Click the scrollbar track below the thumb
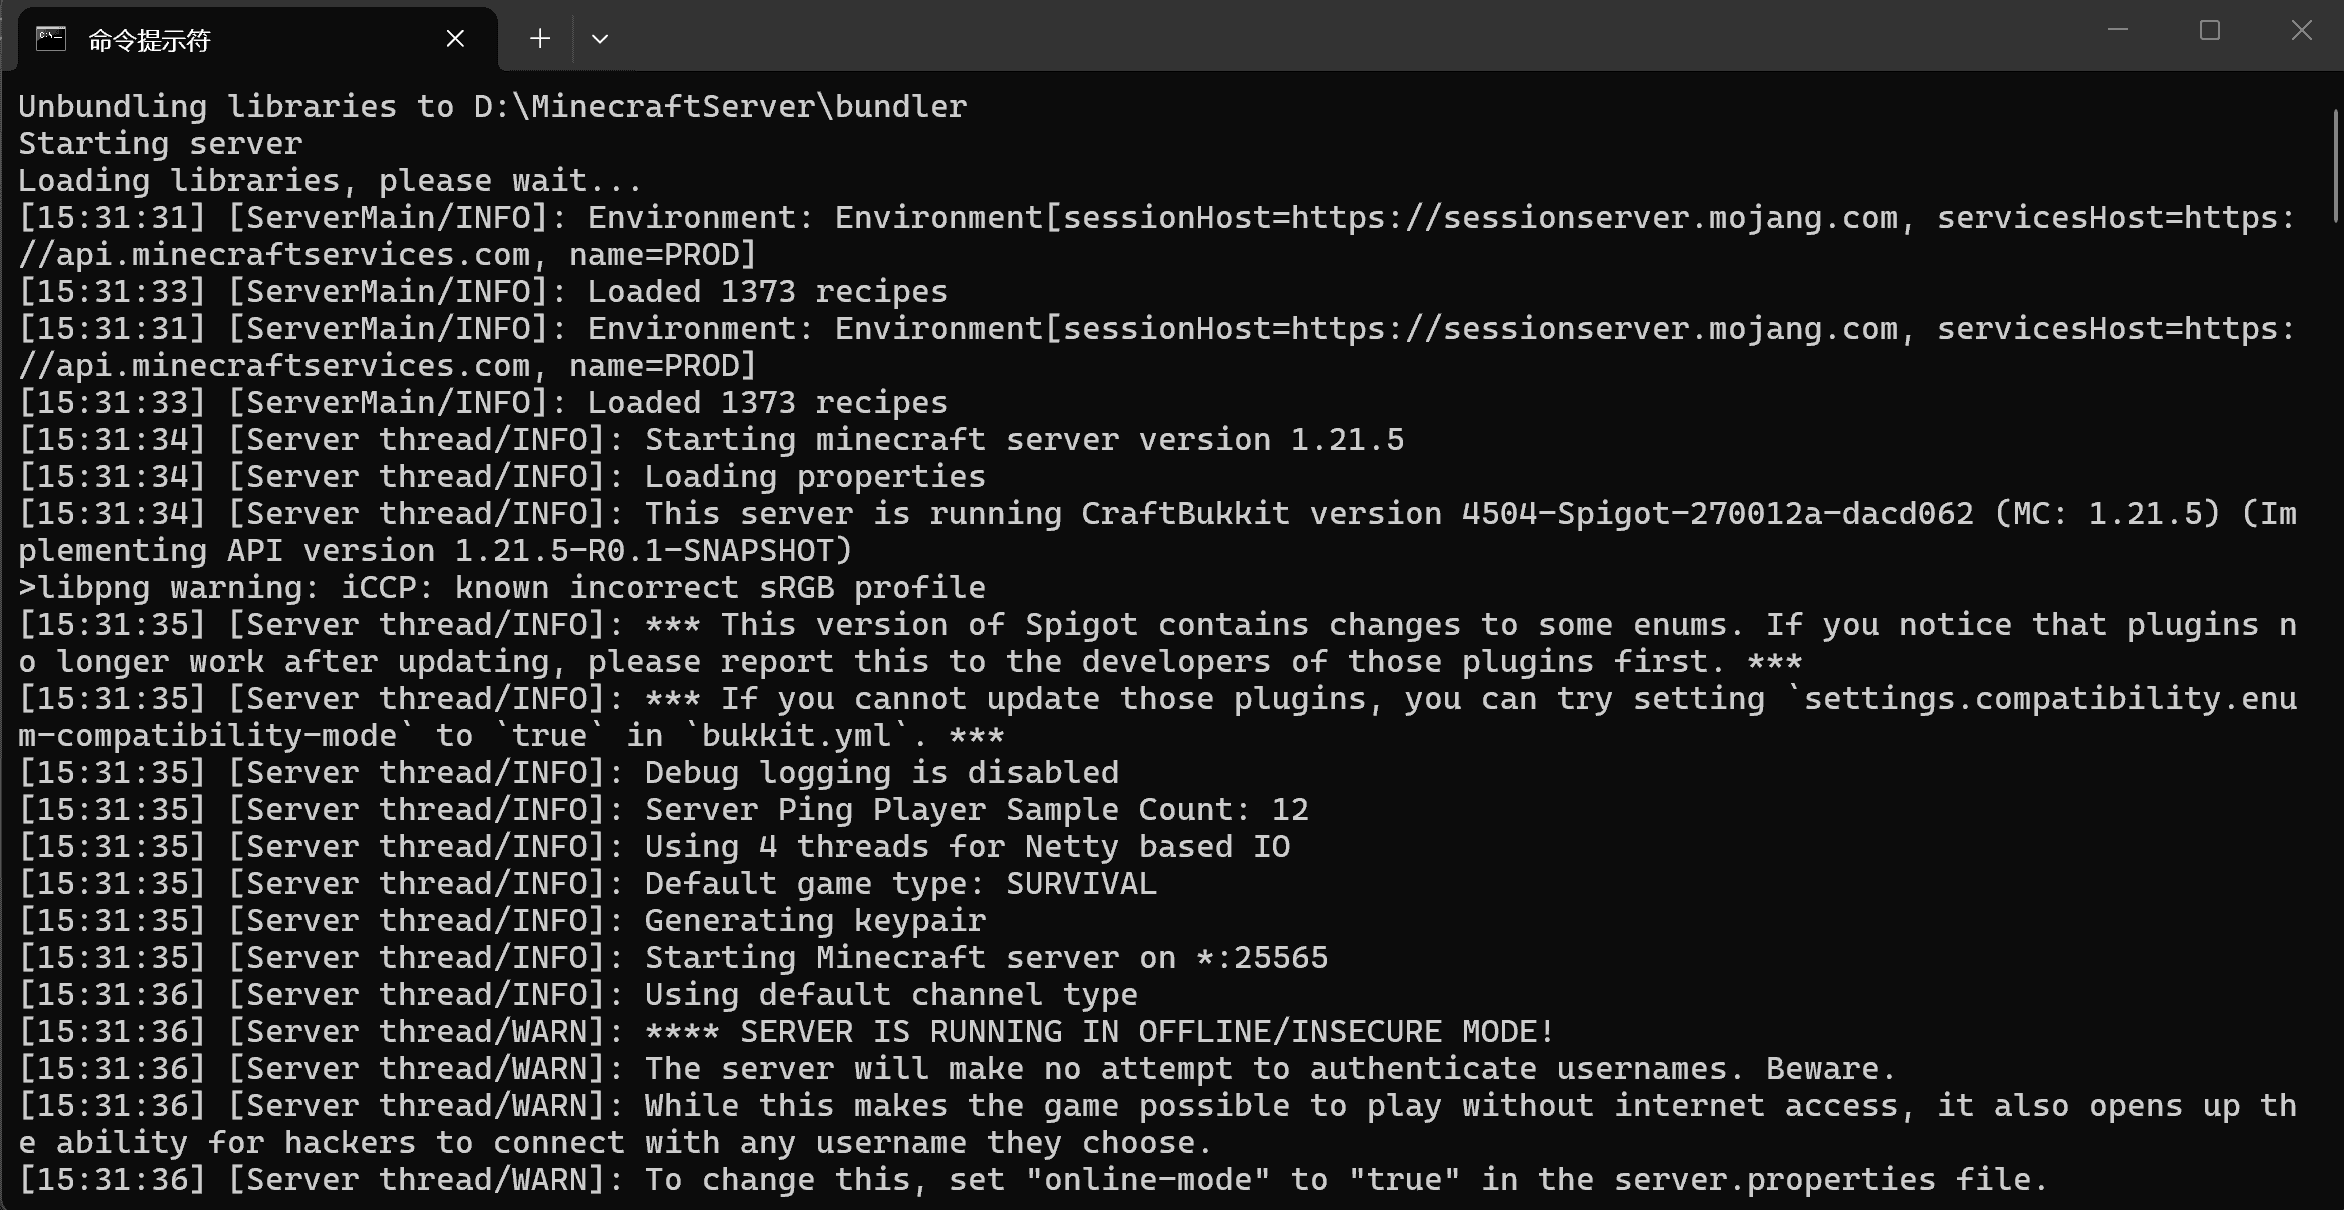 click(2336, 700)
